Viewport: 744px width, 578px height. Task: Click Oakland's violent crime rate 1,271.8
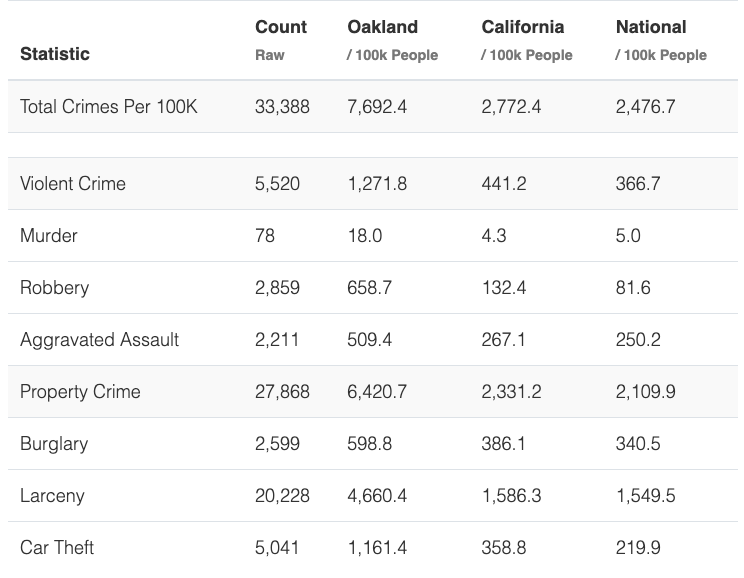[x=377, y=184]
